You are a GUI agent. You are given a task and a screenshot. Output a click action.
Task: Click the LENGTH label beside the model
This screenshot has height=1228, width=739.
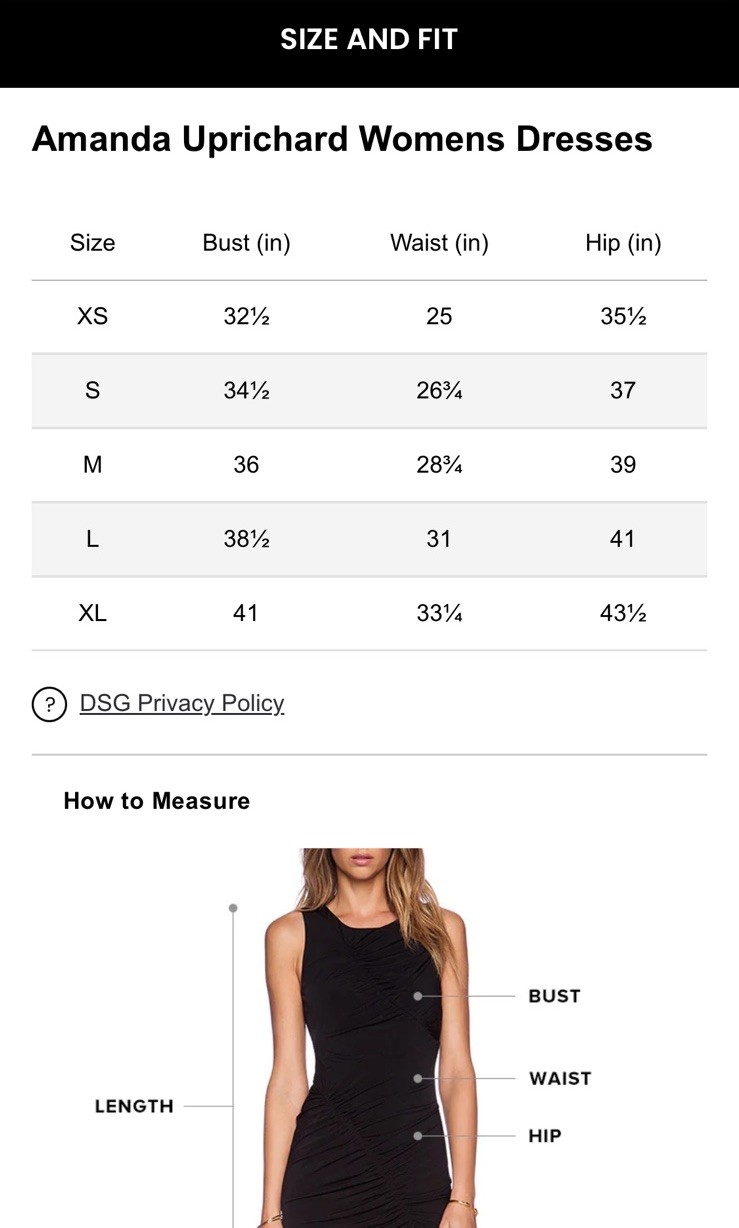click(x=134, y=1106)
